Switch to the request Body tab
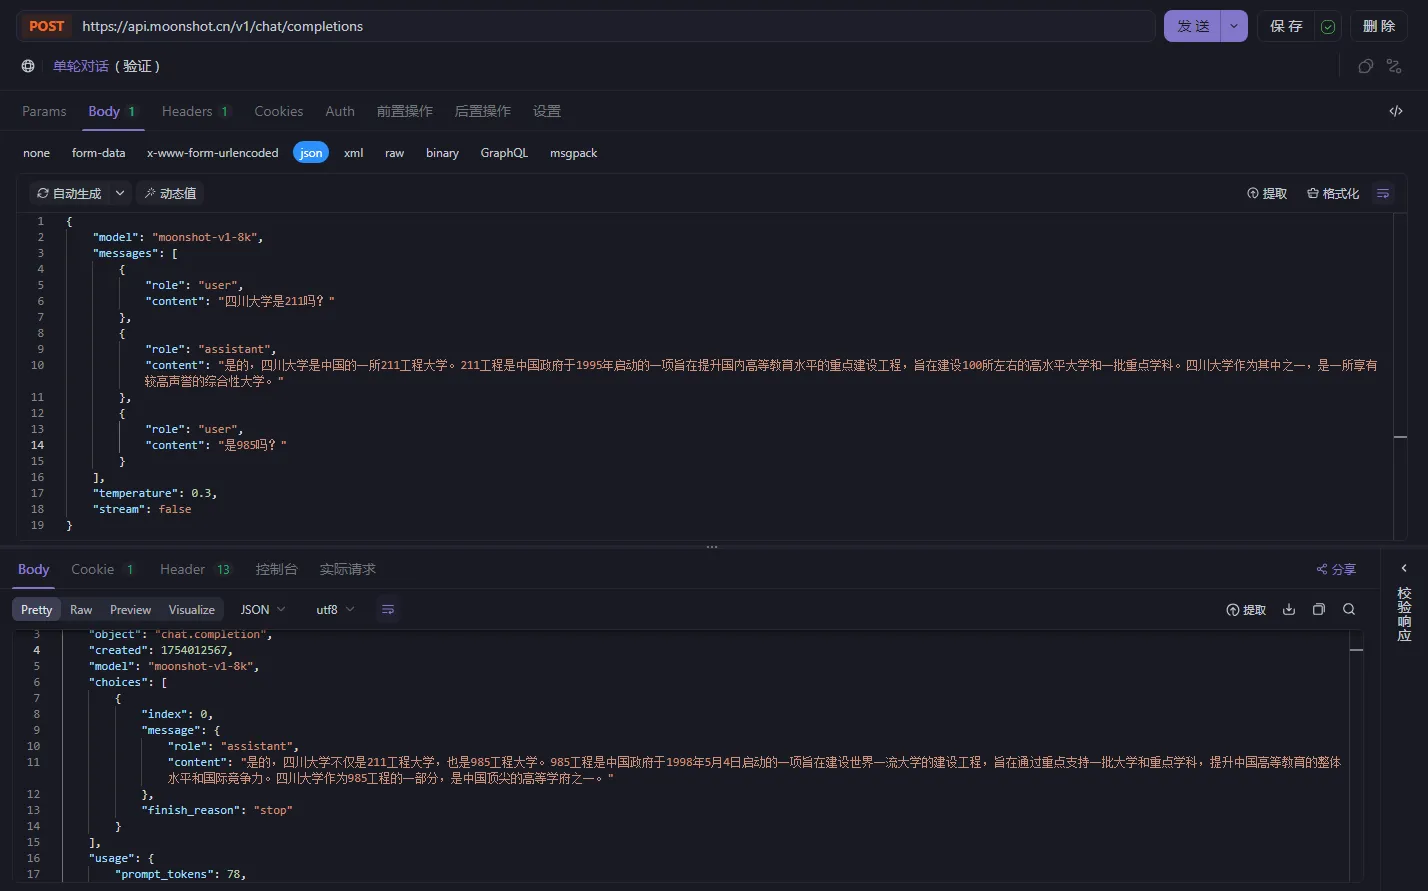Image resolution: width=1428 pixels, height=891 pixels. pos(112,111)
